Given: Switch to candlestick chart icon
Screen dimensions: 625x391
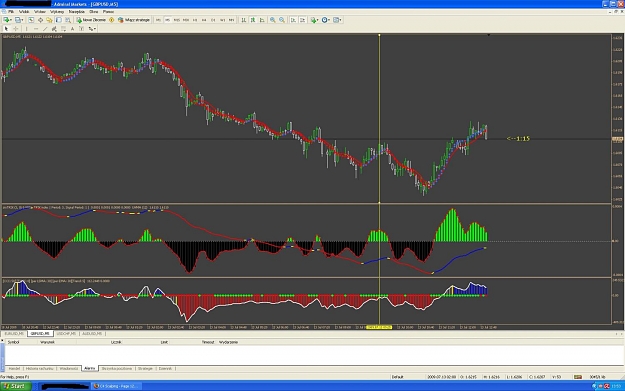Looking at the screenshot, I should click(253, 20).
